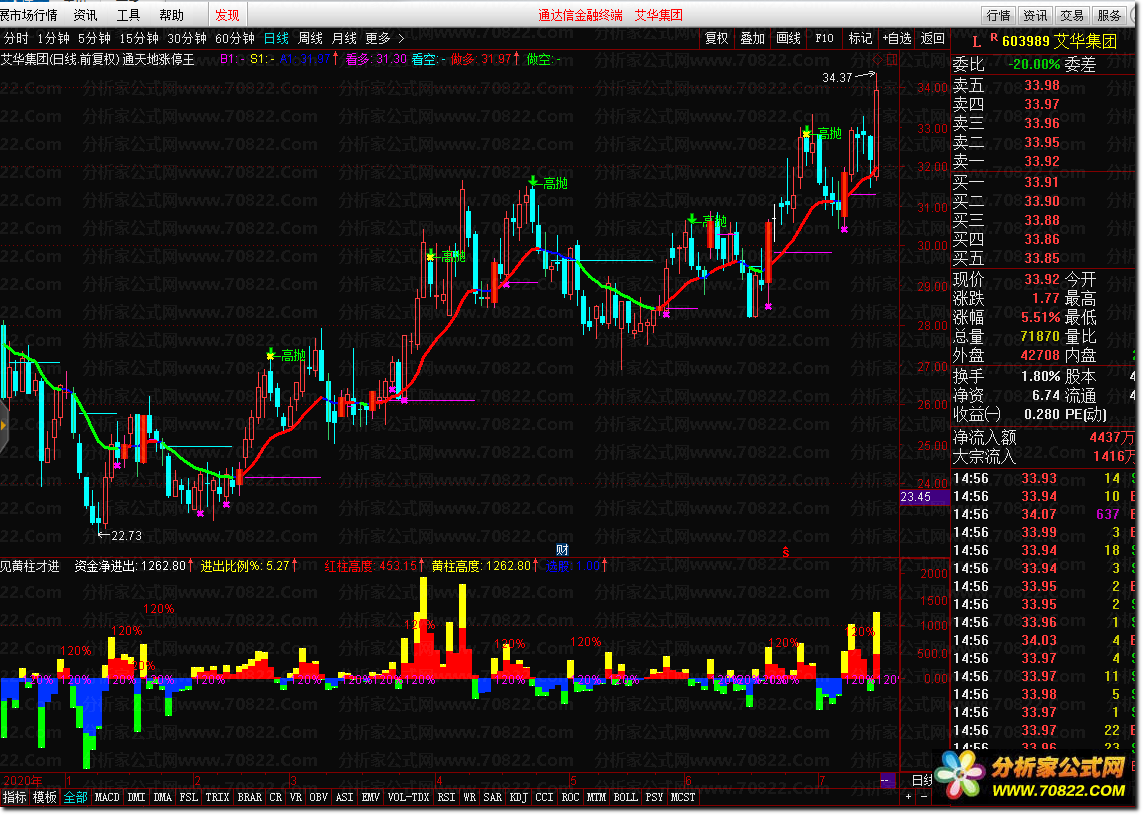The width and height of the screenshot is (1144, 815).
Task: Select the 全部 indicators tab
Action: tap(75, 797)
